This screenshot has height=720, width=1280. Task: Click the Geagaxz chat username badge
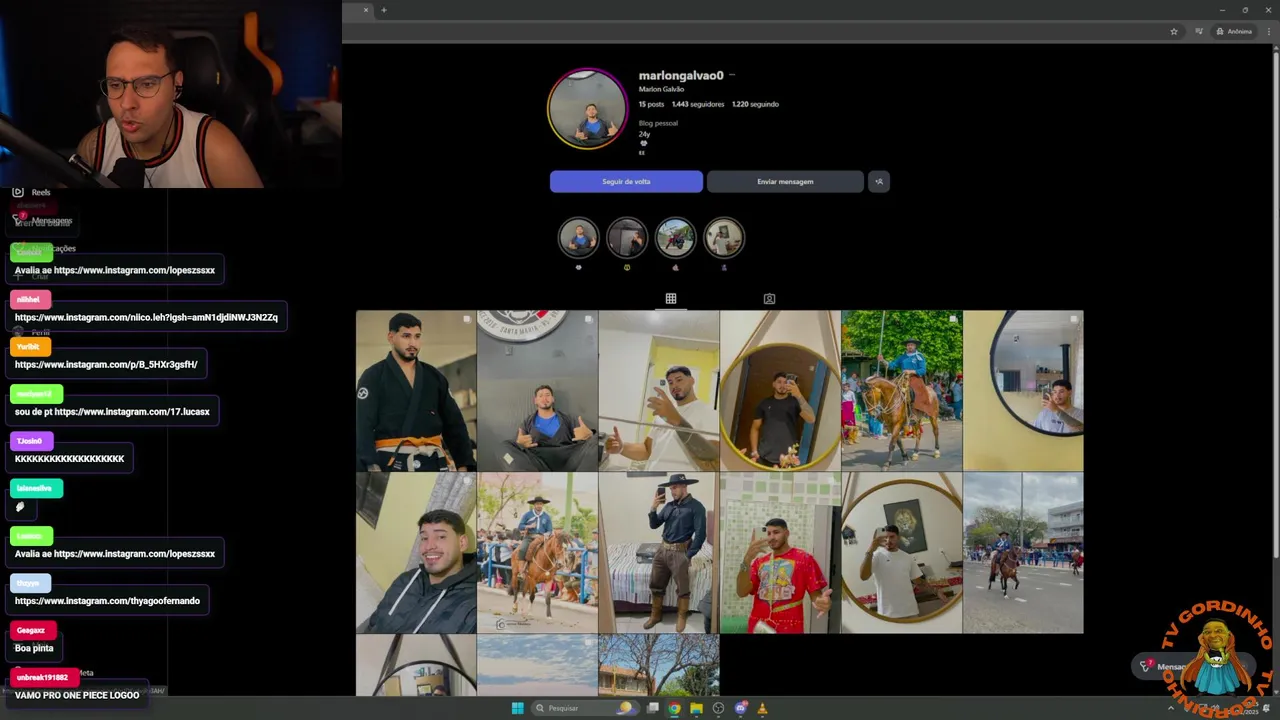point(33,630)
